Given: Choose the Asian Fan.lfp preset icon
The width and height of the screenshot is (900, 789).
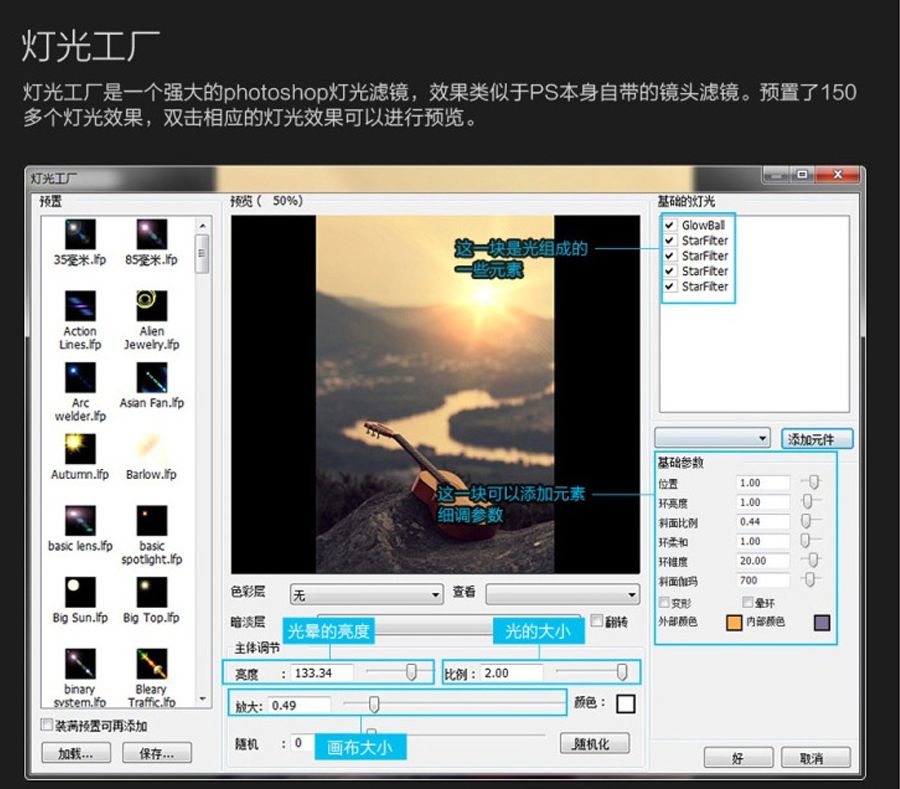Looking at the screenshot, I should tap(152, 377).
